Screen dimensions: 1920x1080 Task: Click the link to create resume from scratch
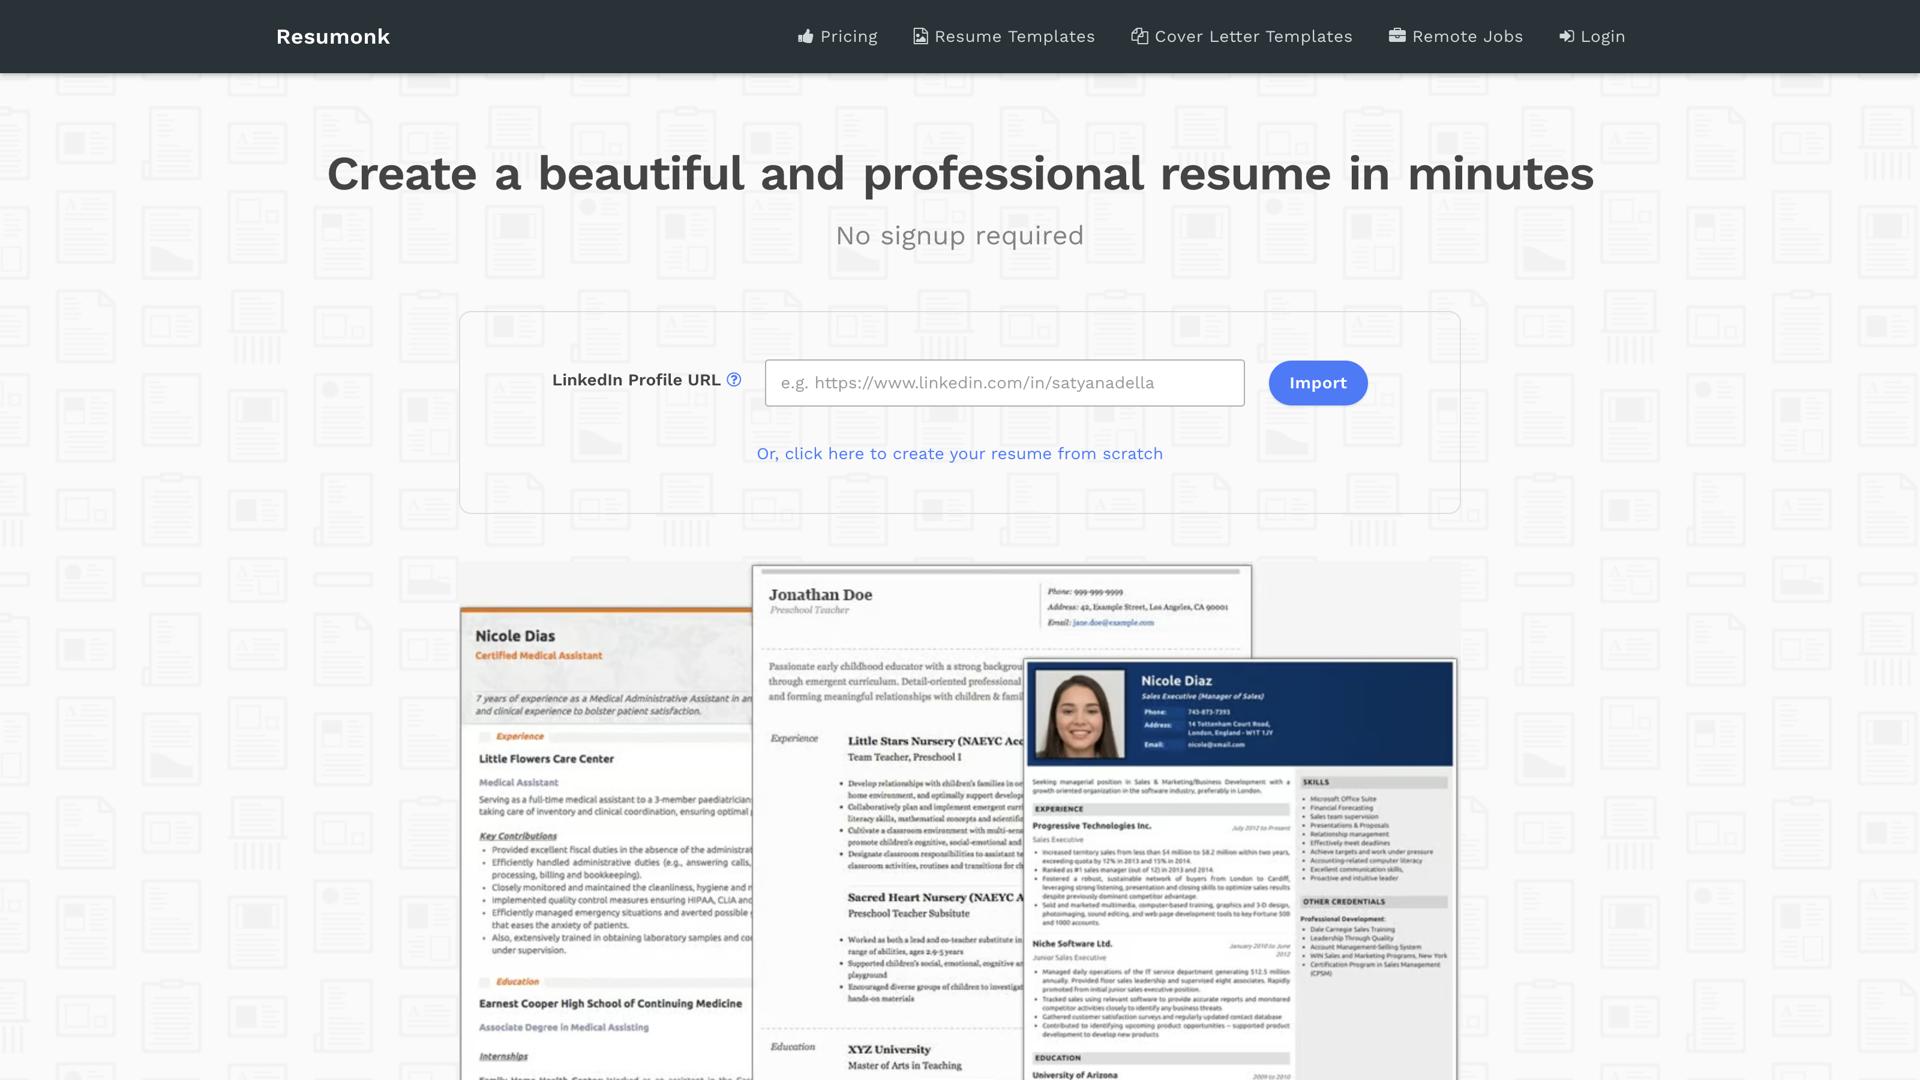click(959, 453)
